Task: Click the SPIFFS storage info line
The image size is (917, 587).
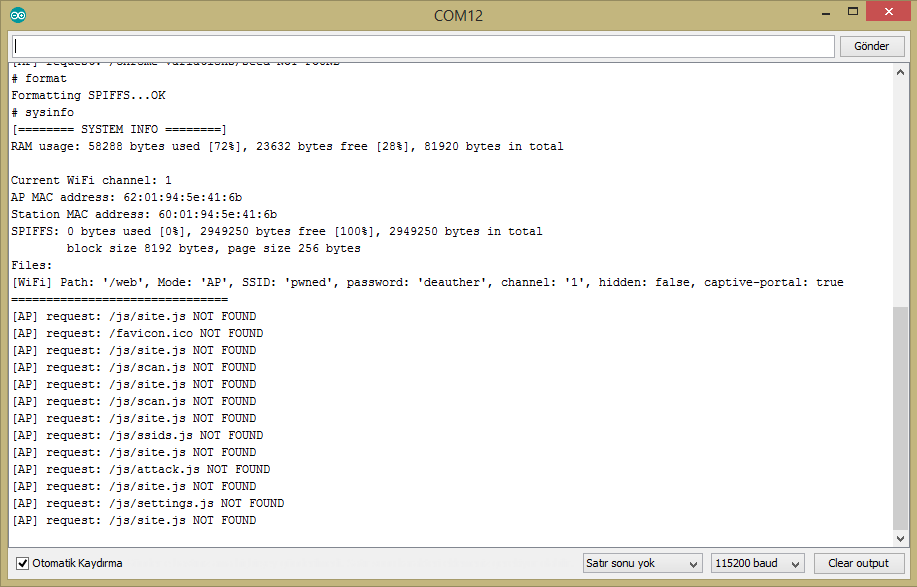Action: coord(276,231)
